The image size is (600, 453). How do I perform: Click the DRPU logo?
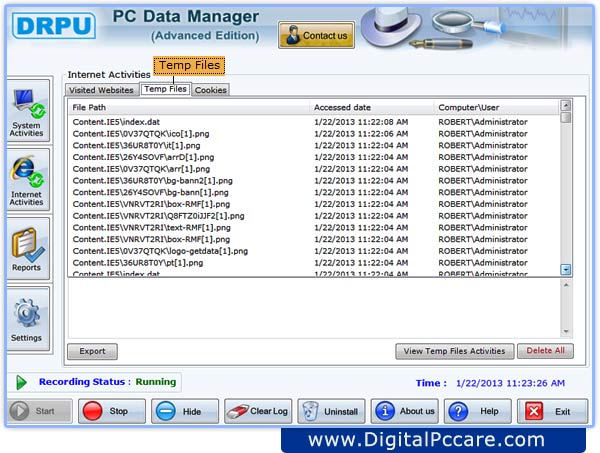pos(54,26)
